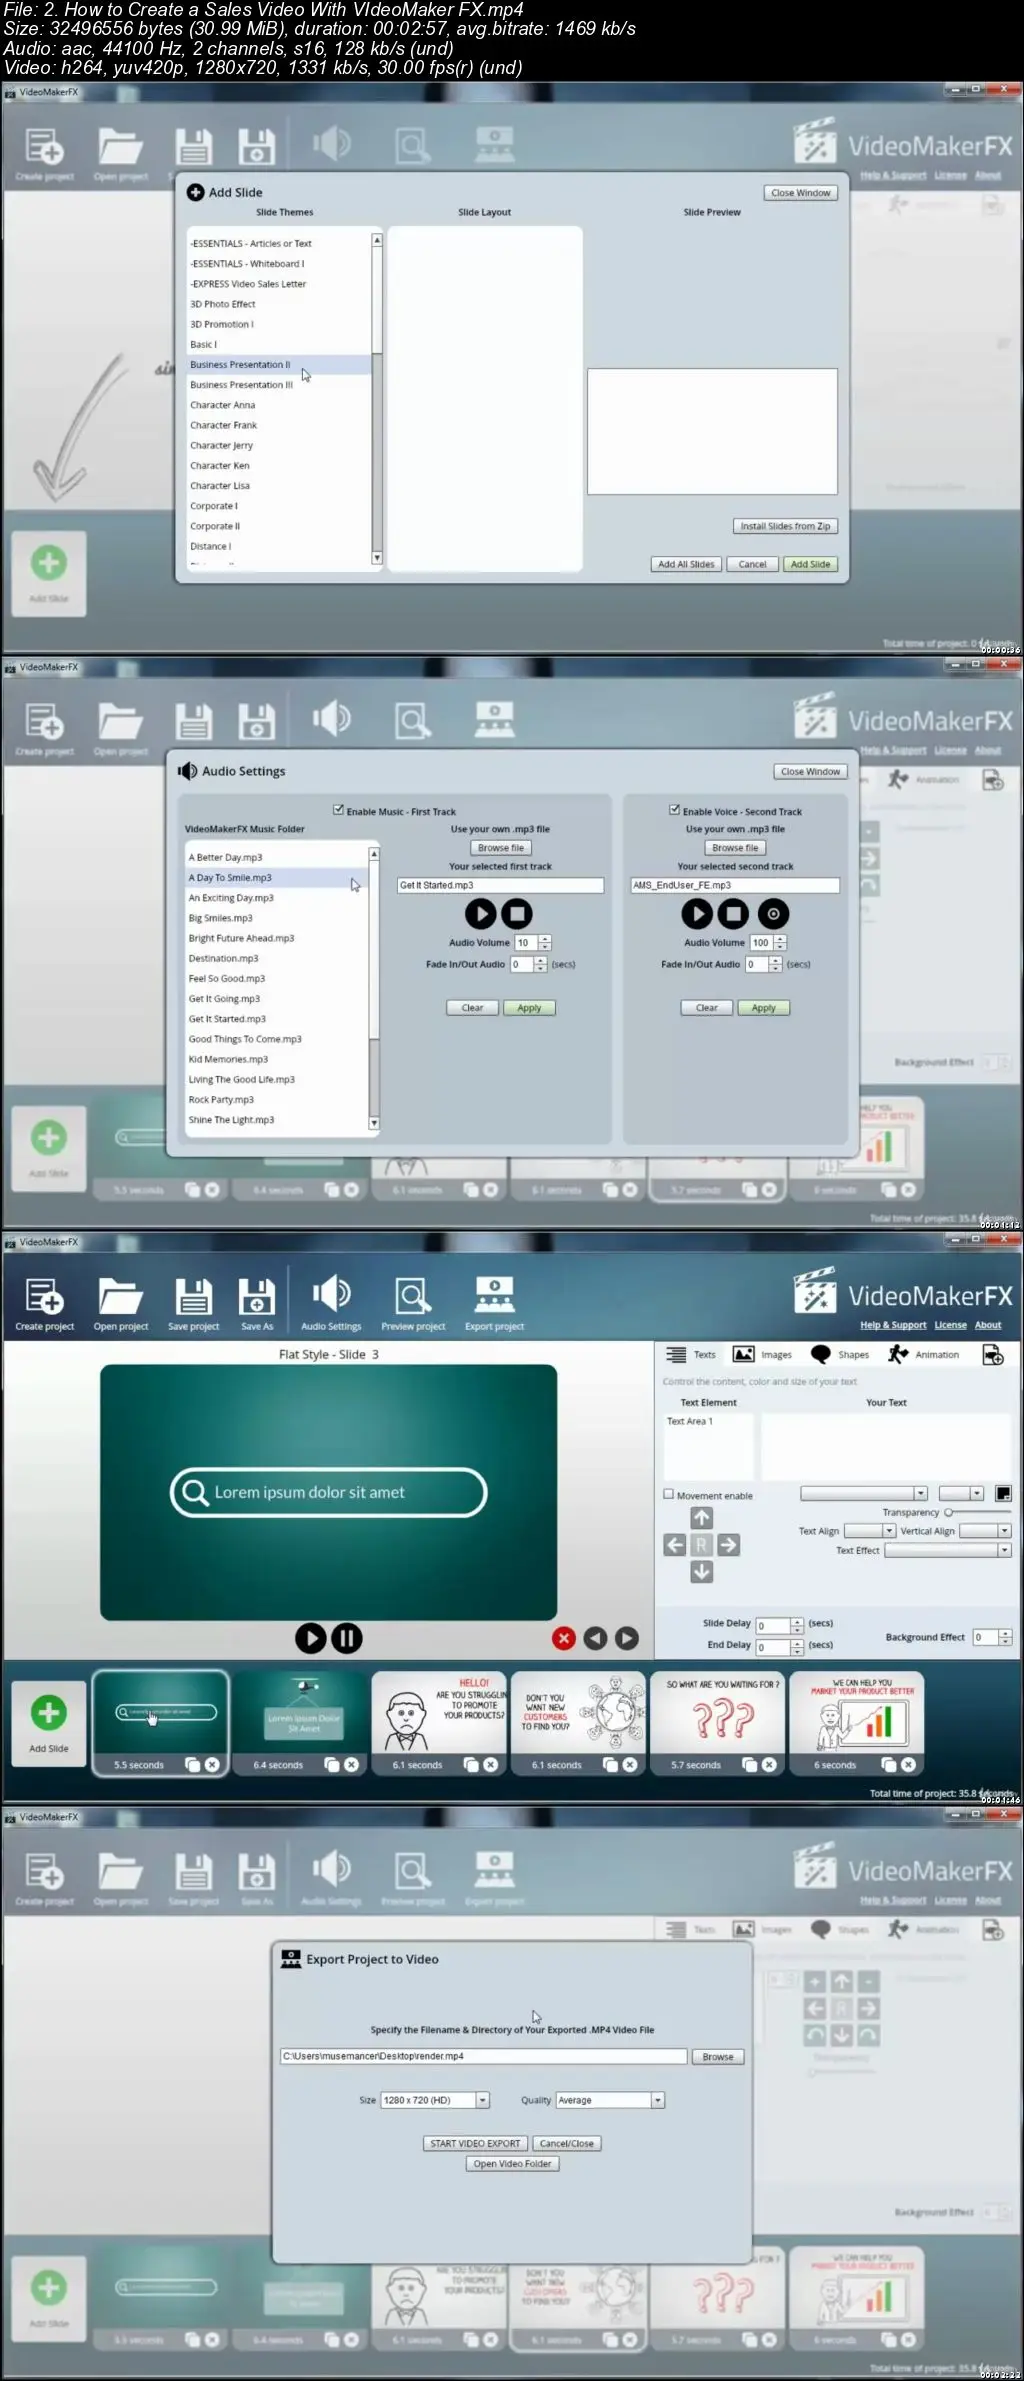The width and height of the screenshot is (1024, 2381).
Task: Select A Day To Smile.mp3 in music folder
Action: point(276,878)
